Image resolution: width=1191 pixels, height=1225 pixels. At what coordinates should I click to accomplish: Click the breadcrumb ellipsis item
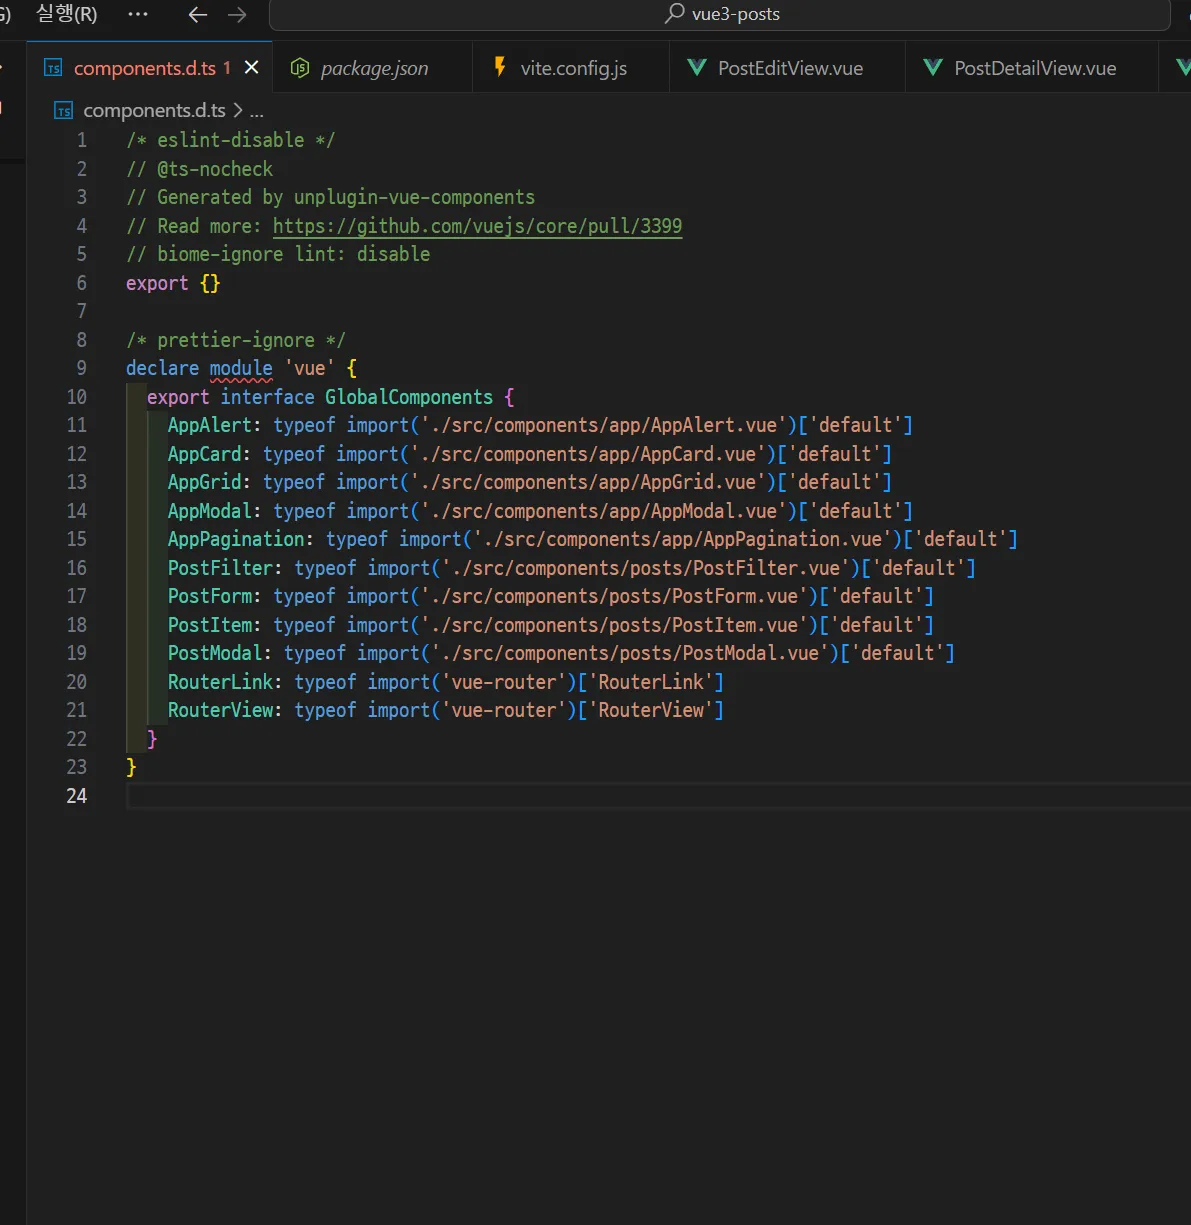point(257,111)
